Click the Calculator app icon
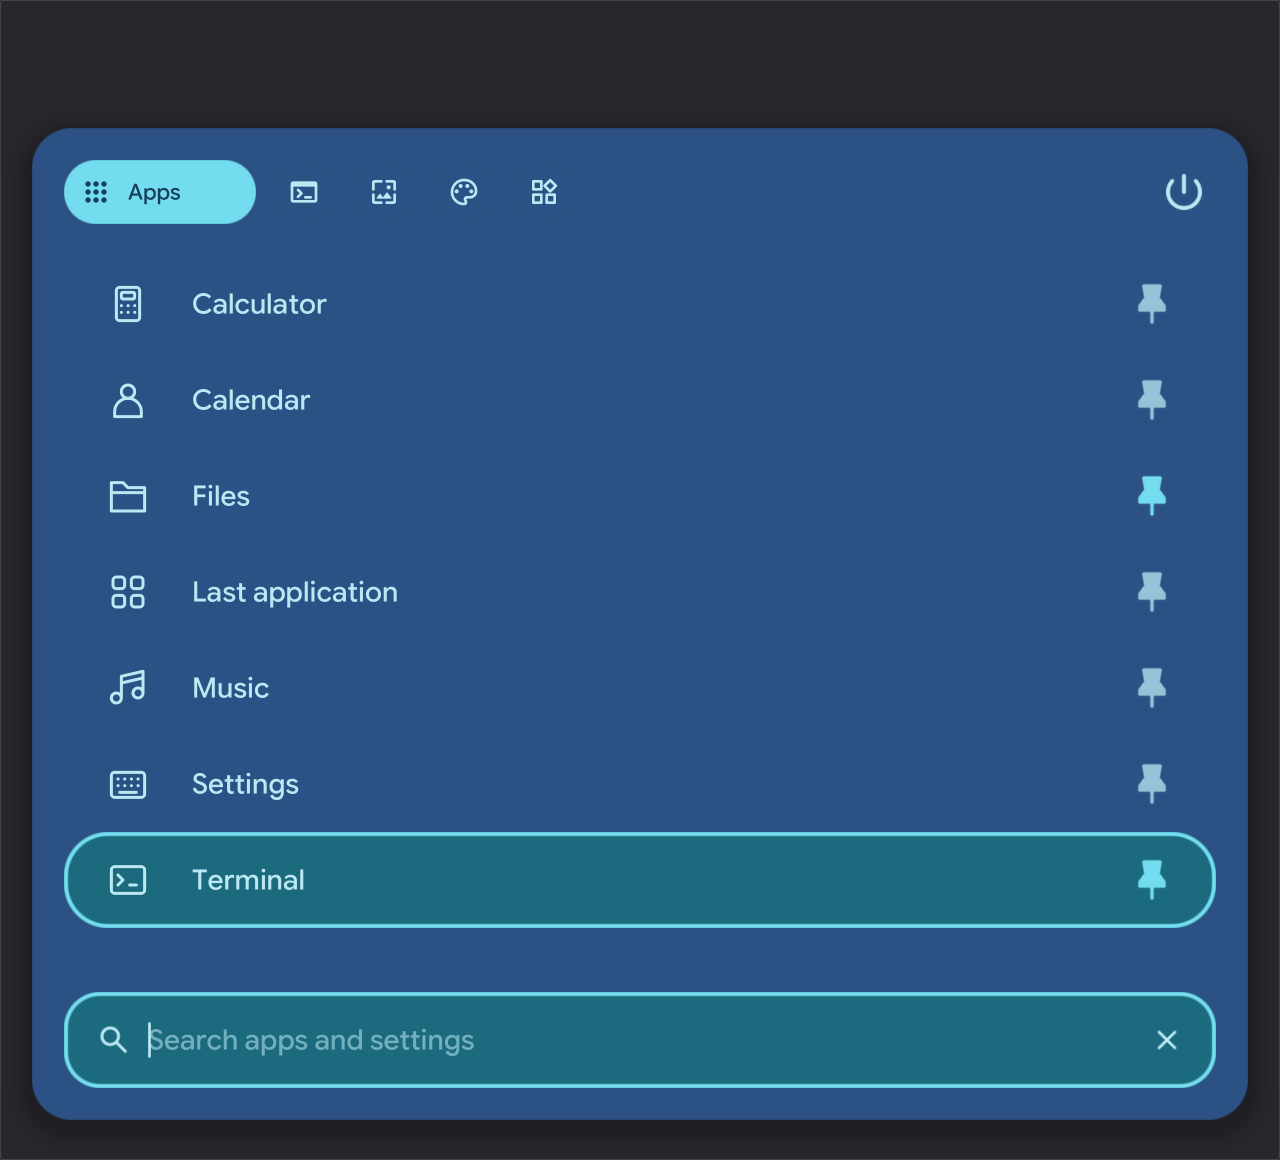The image size is (1280, 1160). (x=128, y=304)
